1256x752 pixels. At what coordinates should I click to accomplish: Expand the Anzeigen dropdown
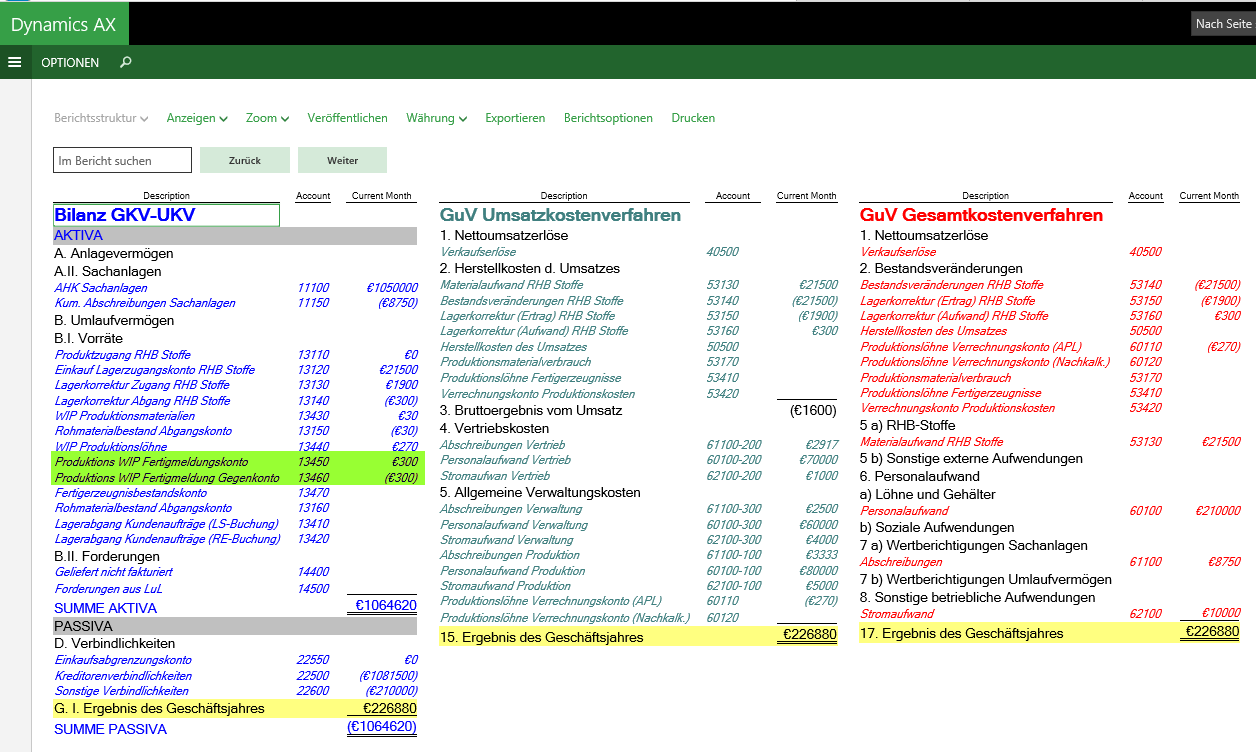(197, 118)
